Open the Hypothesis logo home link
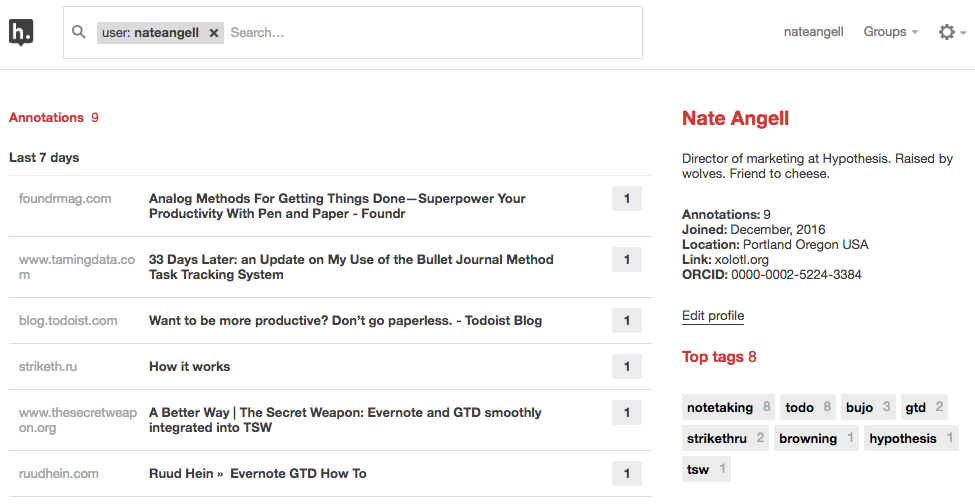Screen dimensions: 975x504 [x=21, y=32]
